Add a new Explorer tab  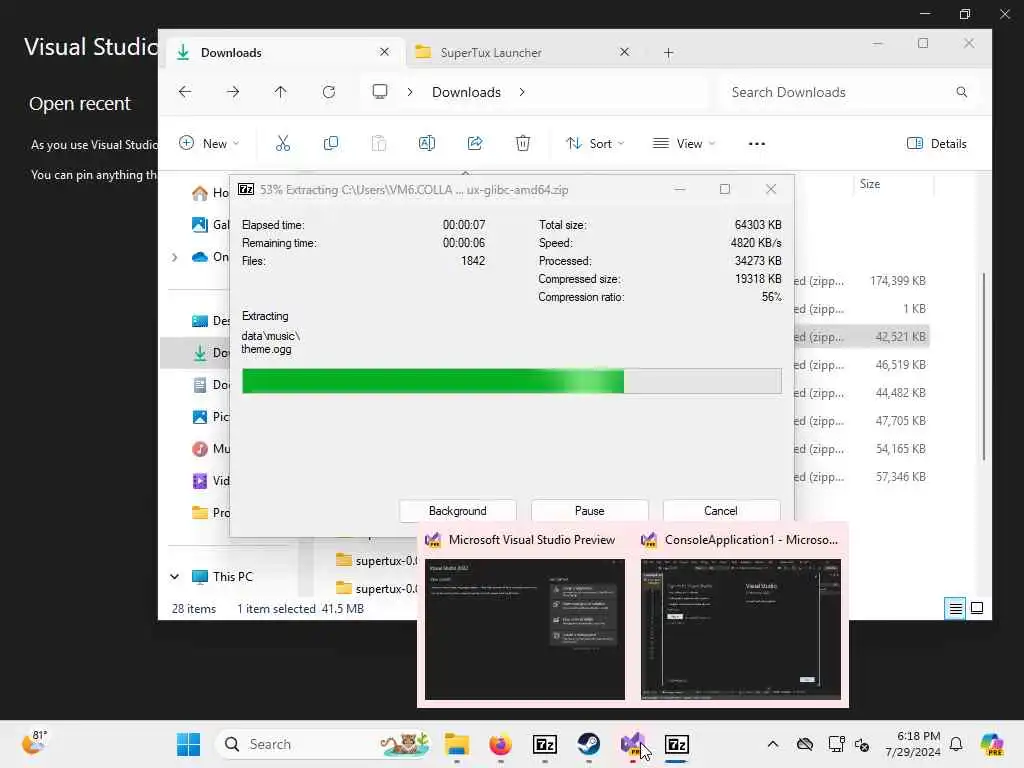(x=668, y=53)
